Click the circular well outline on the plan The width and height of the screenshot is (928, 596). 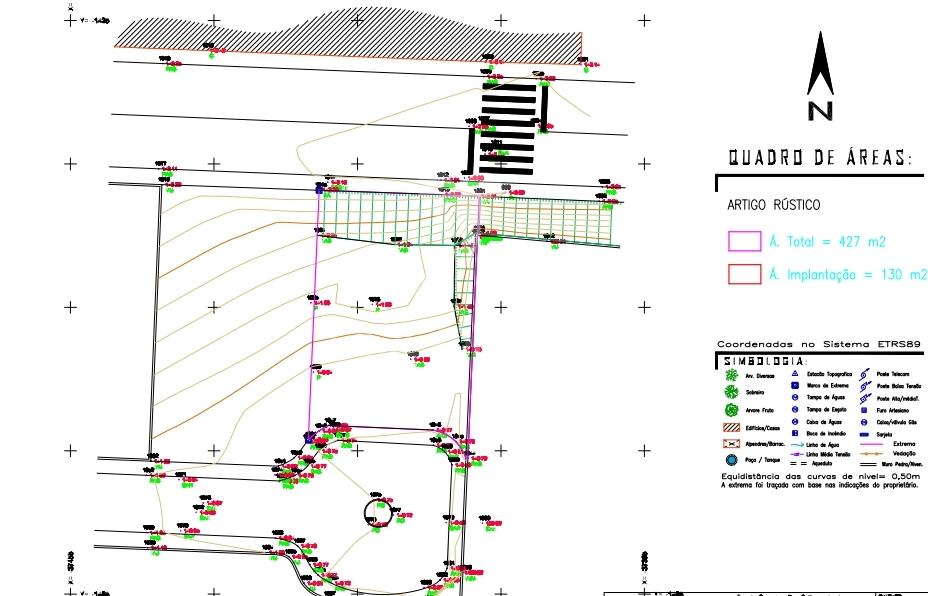[378, 513]
